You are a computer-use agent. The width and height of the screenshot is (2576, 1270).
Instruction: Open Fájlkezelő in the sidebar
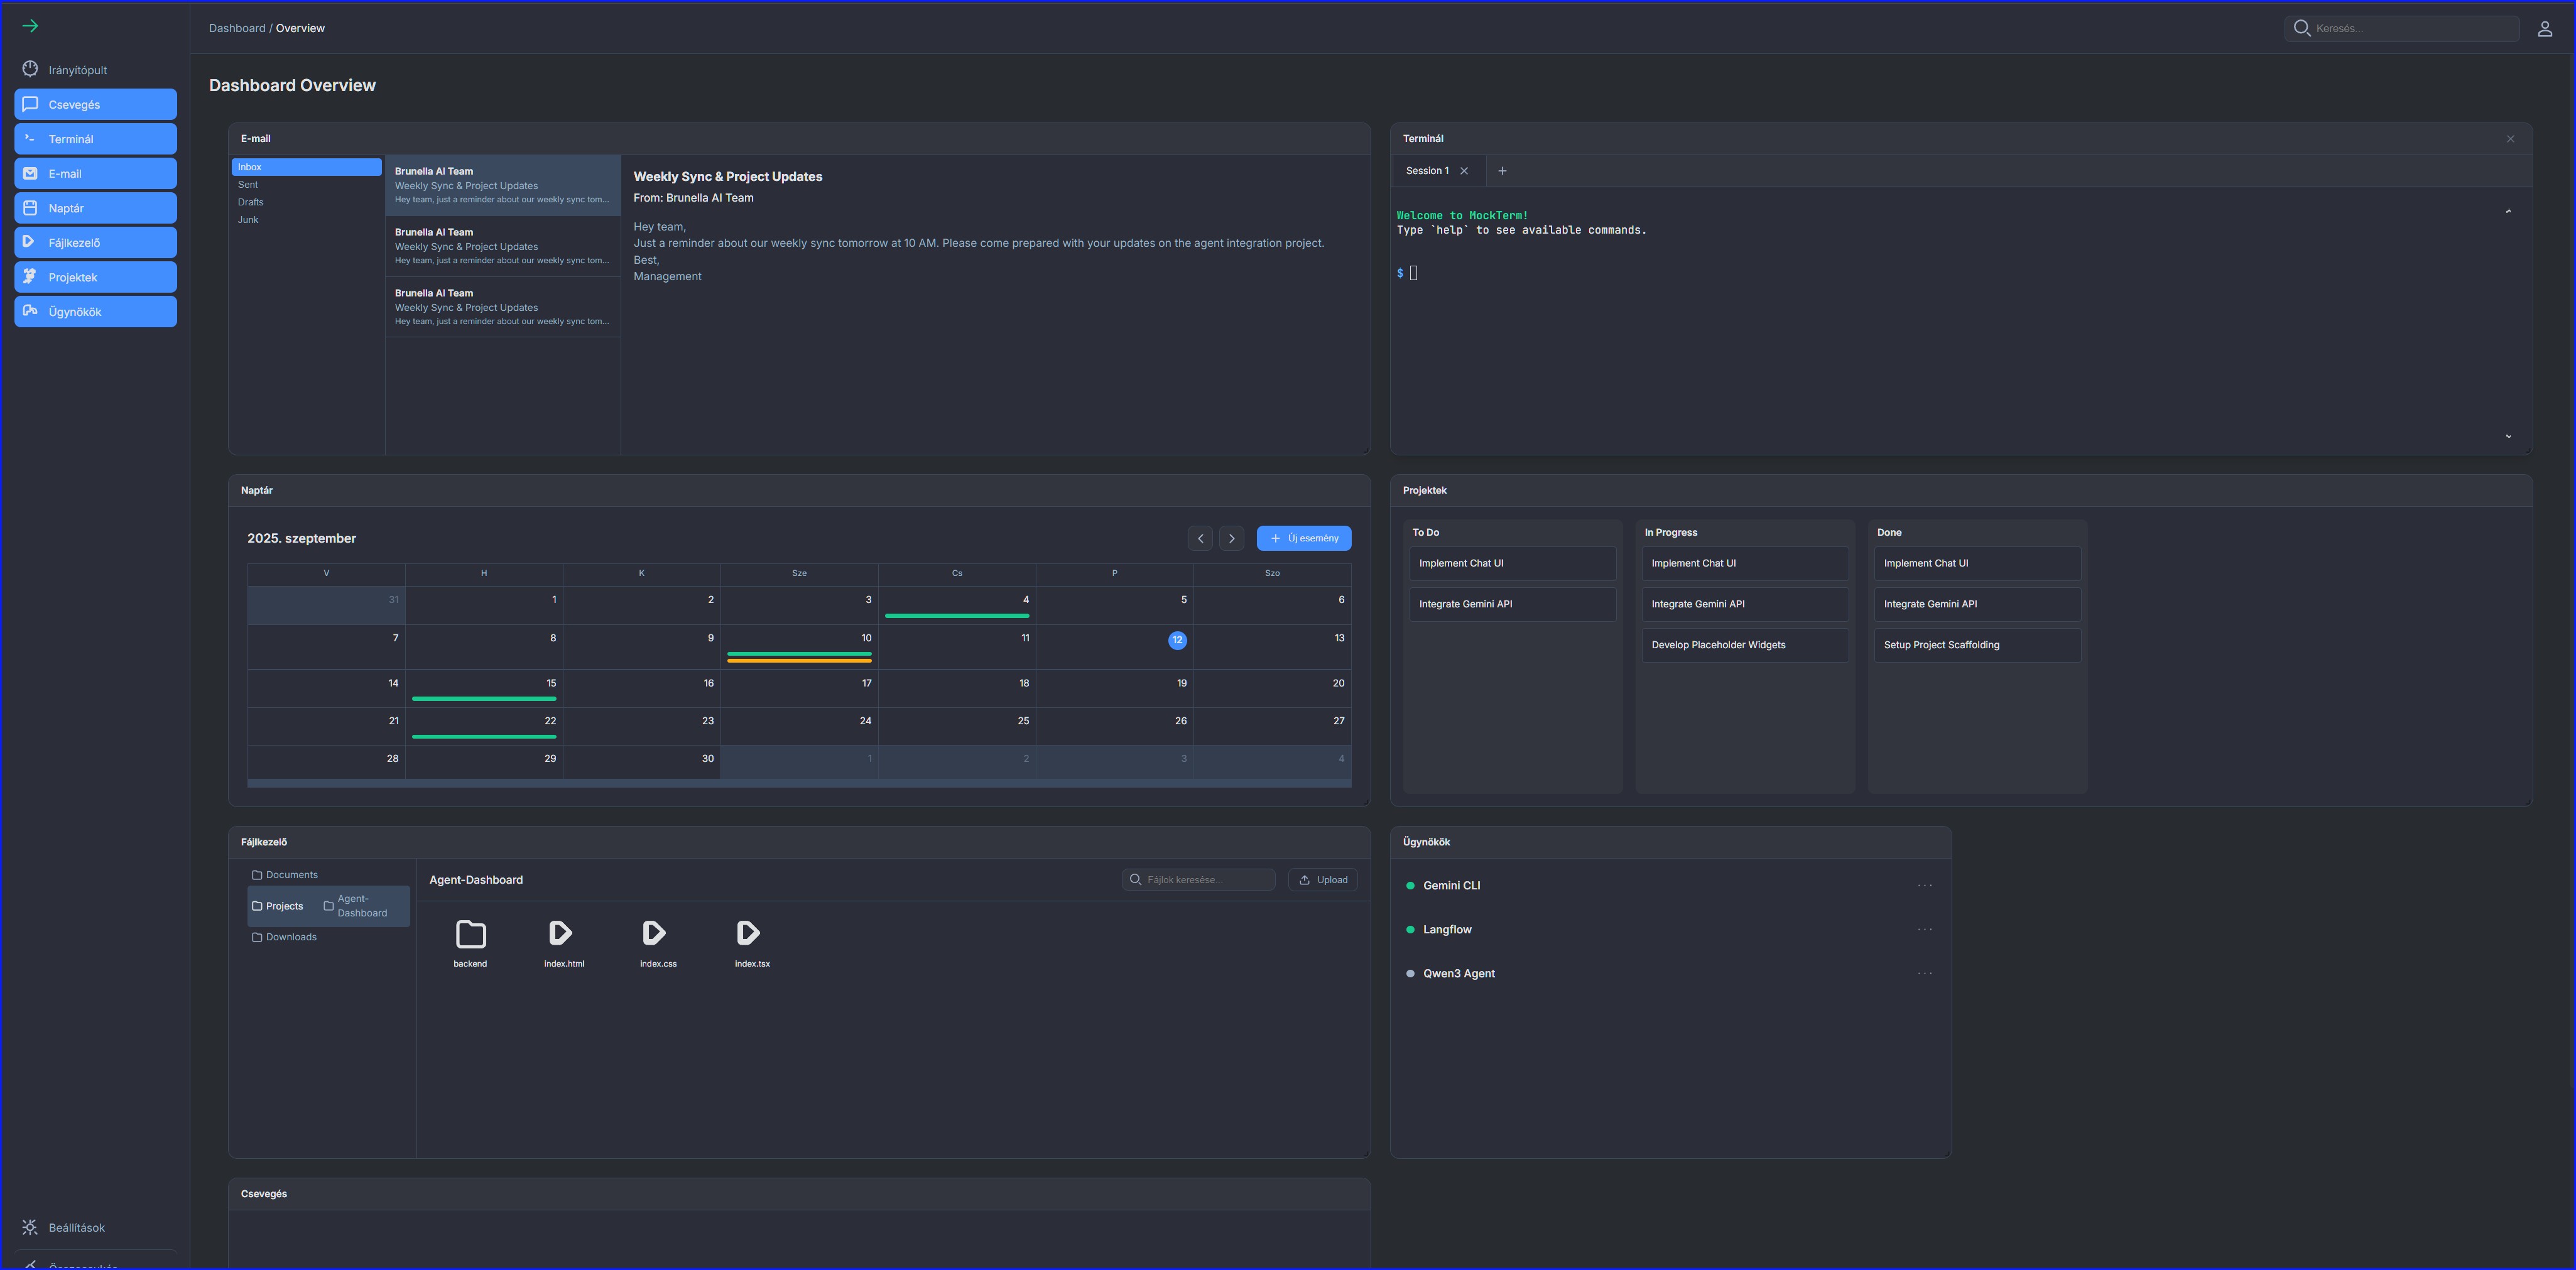pyautogui.click(x=95, y=243)
